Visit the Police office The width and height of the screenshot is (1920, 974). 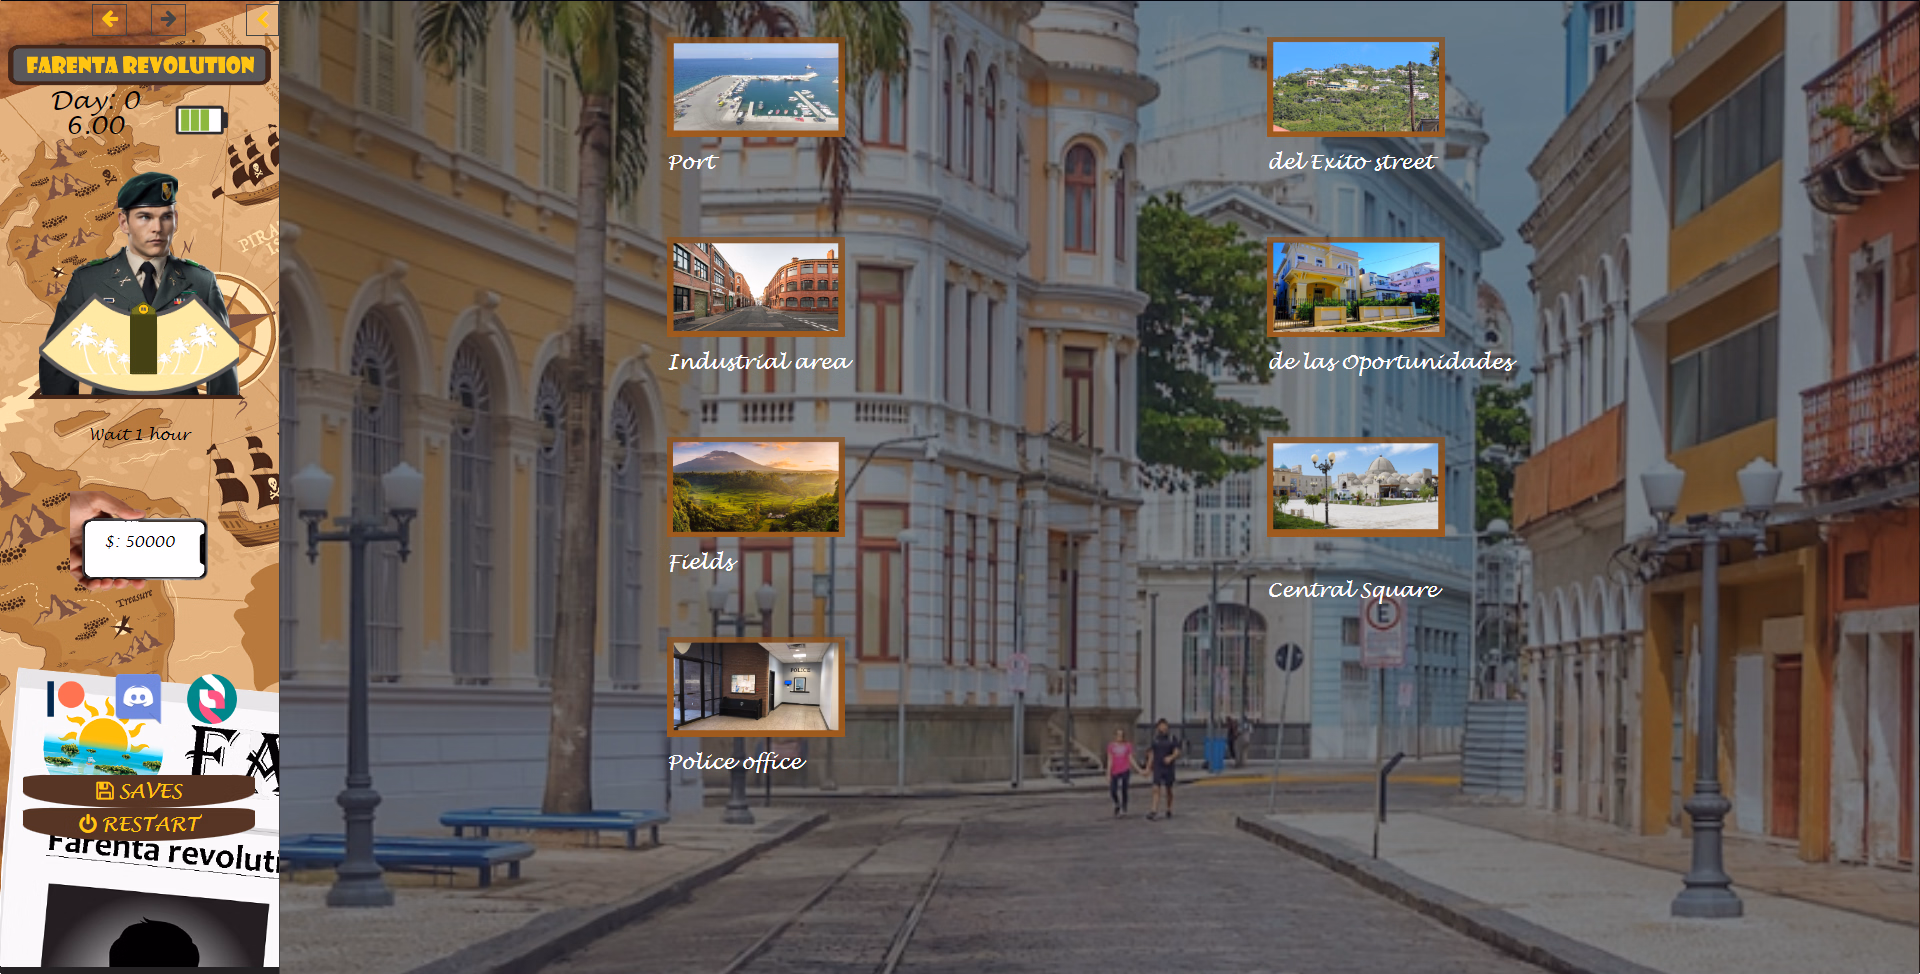click(756, 688)
